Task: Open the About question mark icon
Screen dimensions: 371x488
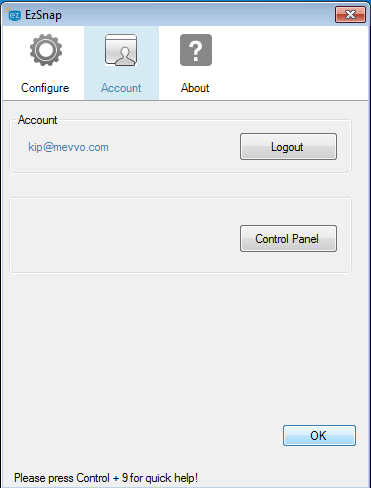Action: pyautogui.click(x=196, y=50)
